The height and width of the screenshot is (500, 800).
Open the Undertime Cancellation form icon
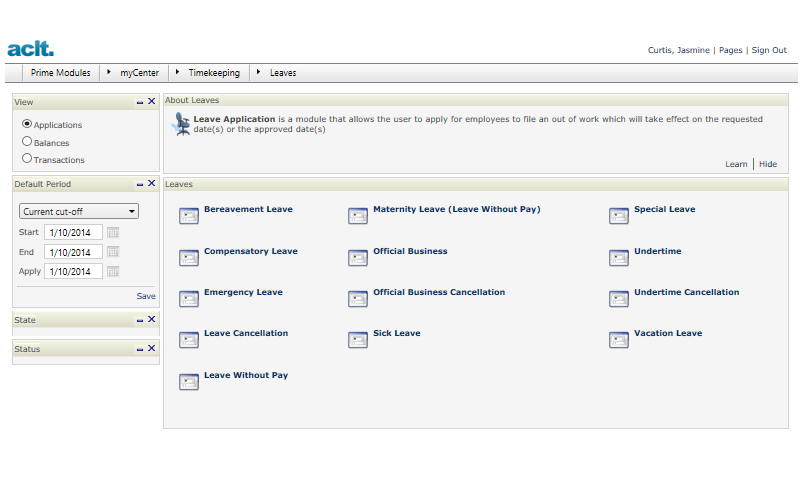pyautogui.click(x=619, y=298)
